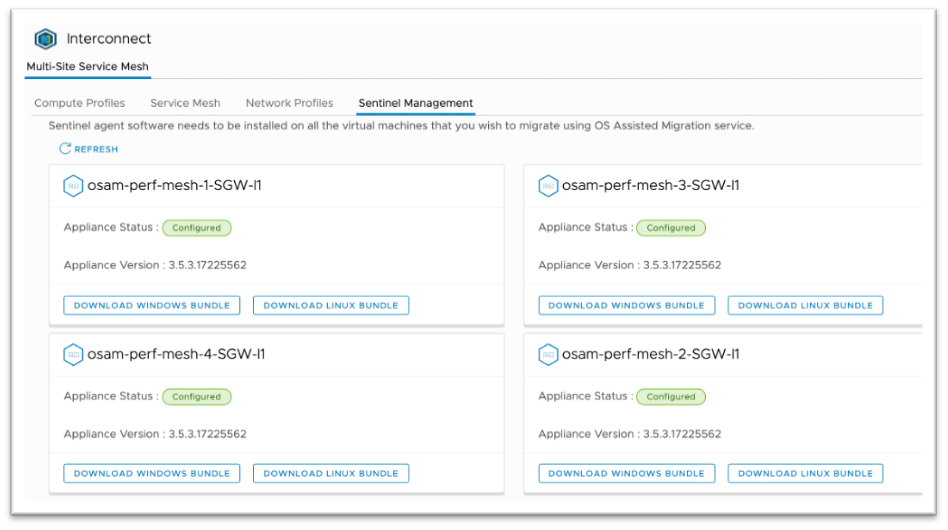This screenshot has height=530, width=948.
Task: Switch to the Service Mesh tab
Action: 185,103
